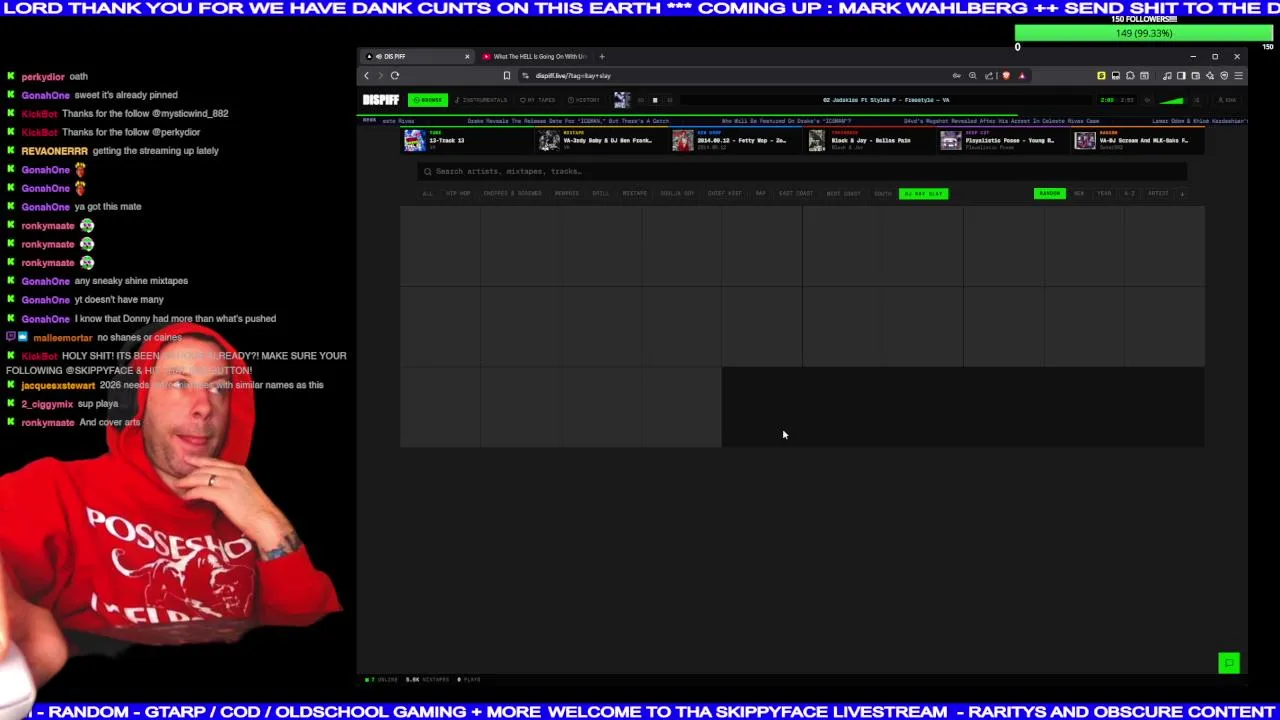Select the MEMPHIS tag filter
This screenshot has height=720, width=1280.
(x=567, y=193)
